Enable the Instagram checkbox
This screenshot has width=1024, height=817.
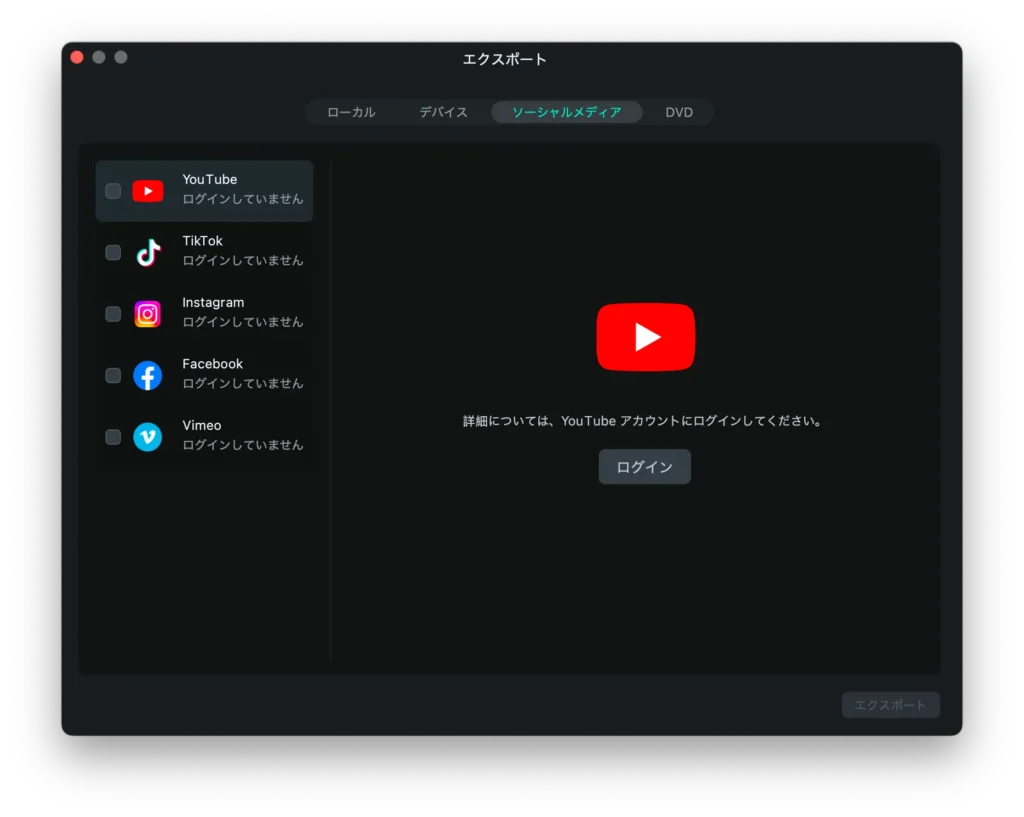(x=113, y=314)
